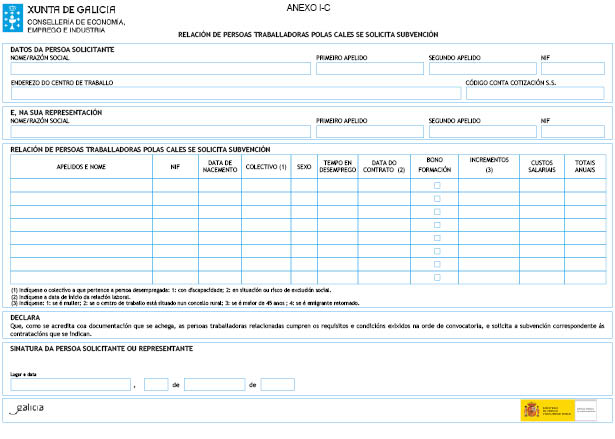Tick Bono Formación checkbox in last table row

point(436,277)
